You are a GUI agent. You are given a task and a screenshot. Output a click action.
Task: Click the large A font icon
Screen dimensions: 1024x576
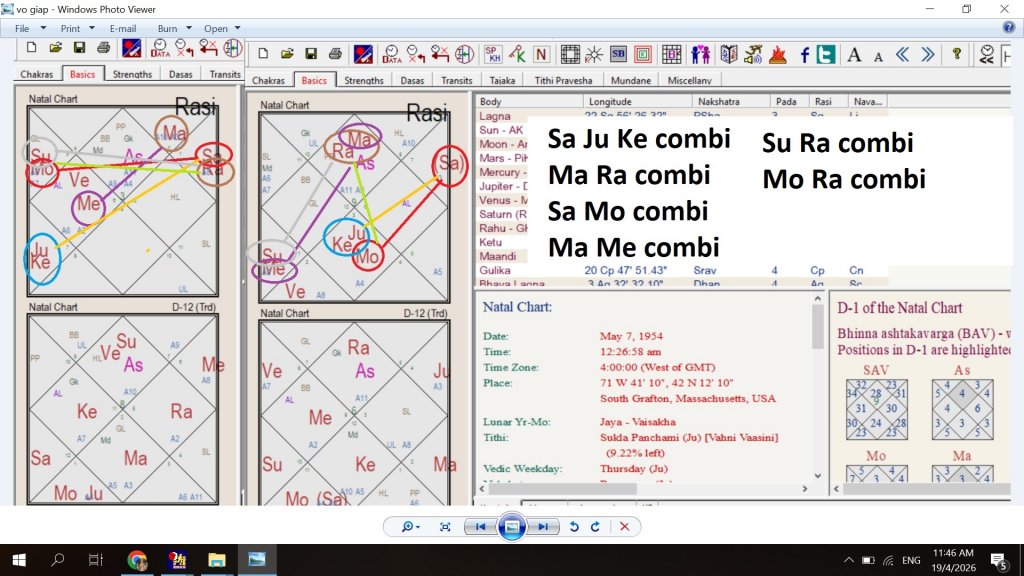854,55
